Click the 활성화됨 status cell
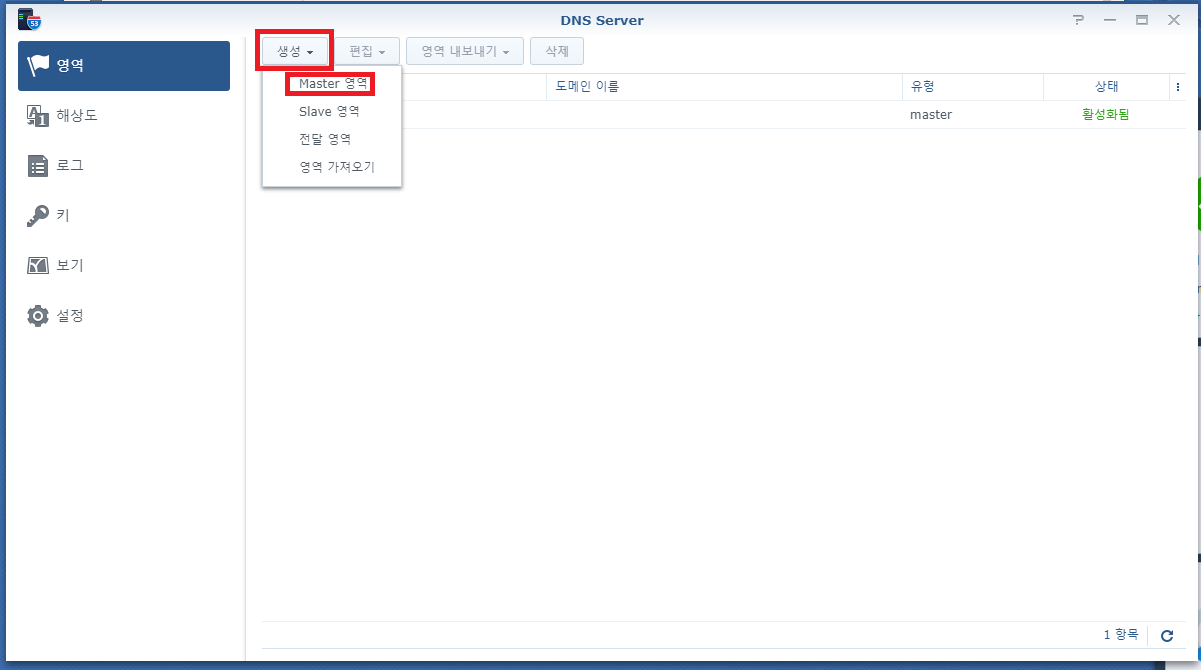The width and height of the screenshot is (1201, 670). coord(1106,115)
